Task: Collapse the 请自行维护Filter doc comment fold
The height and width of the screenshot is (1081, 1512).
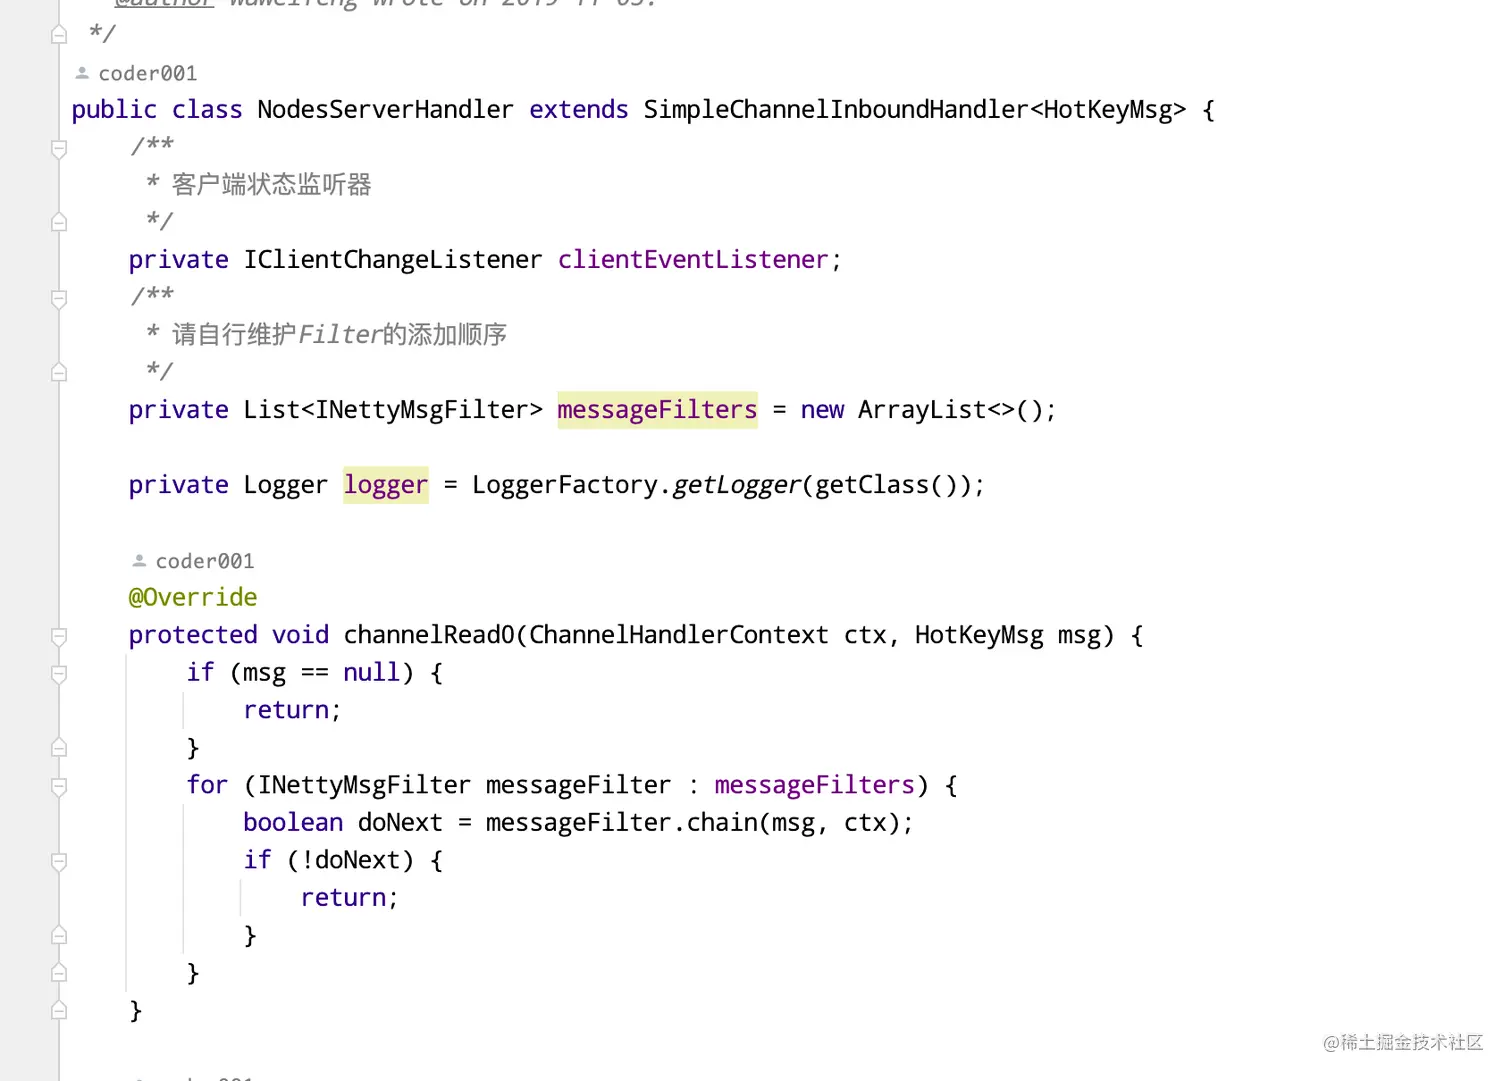Action: (59, 298)
